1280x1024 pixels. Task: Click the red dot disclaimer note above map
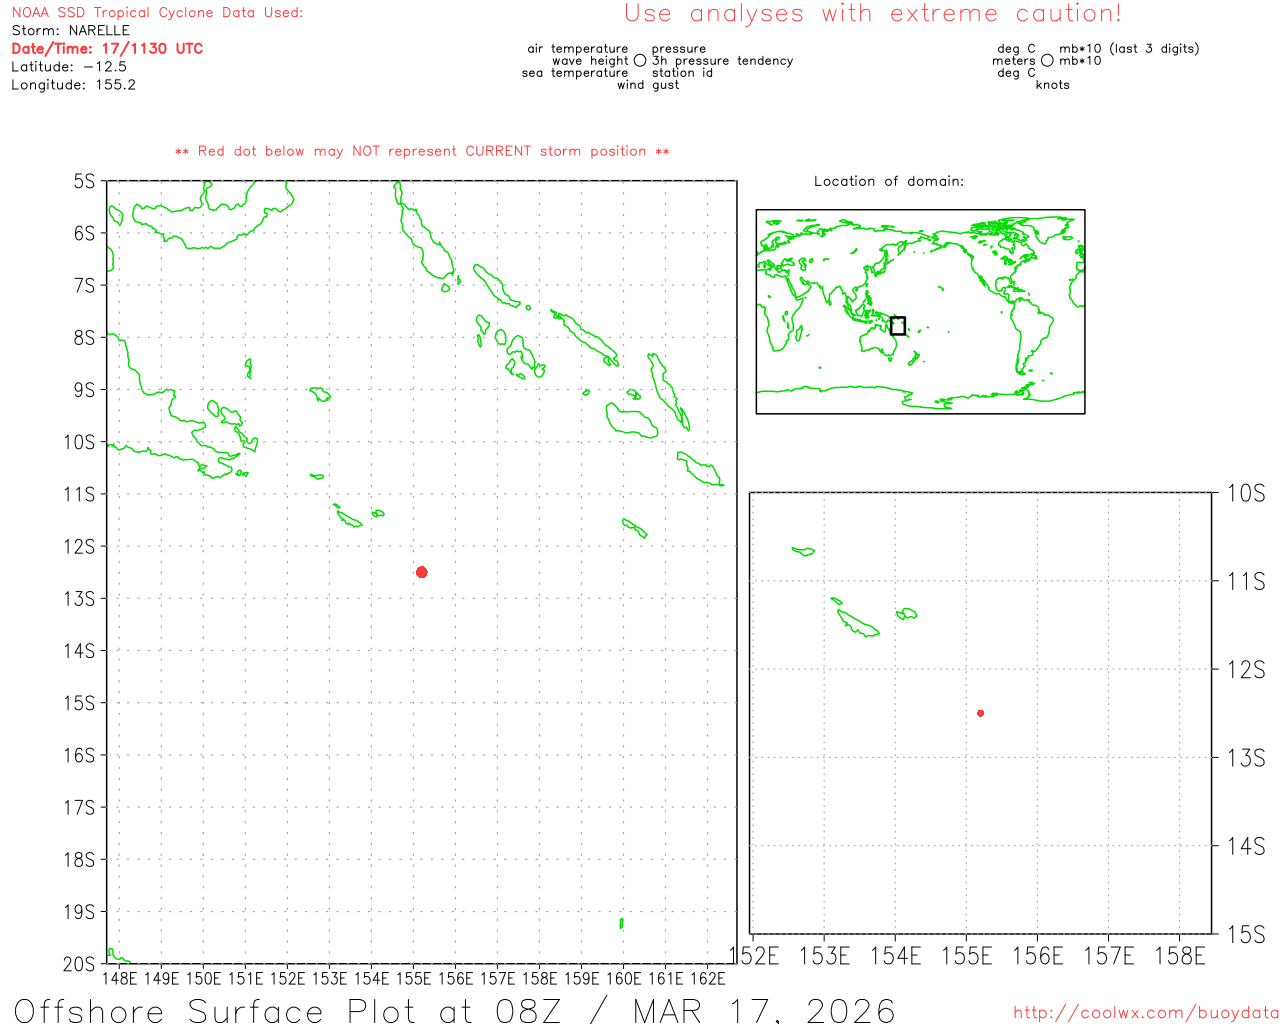[x=422, y=152]
